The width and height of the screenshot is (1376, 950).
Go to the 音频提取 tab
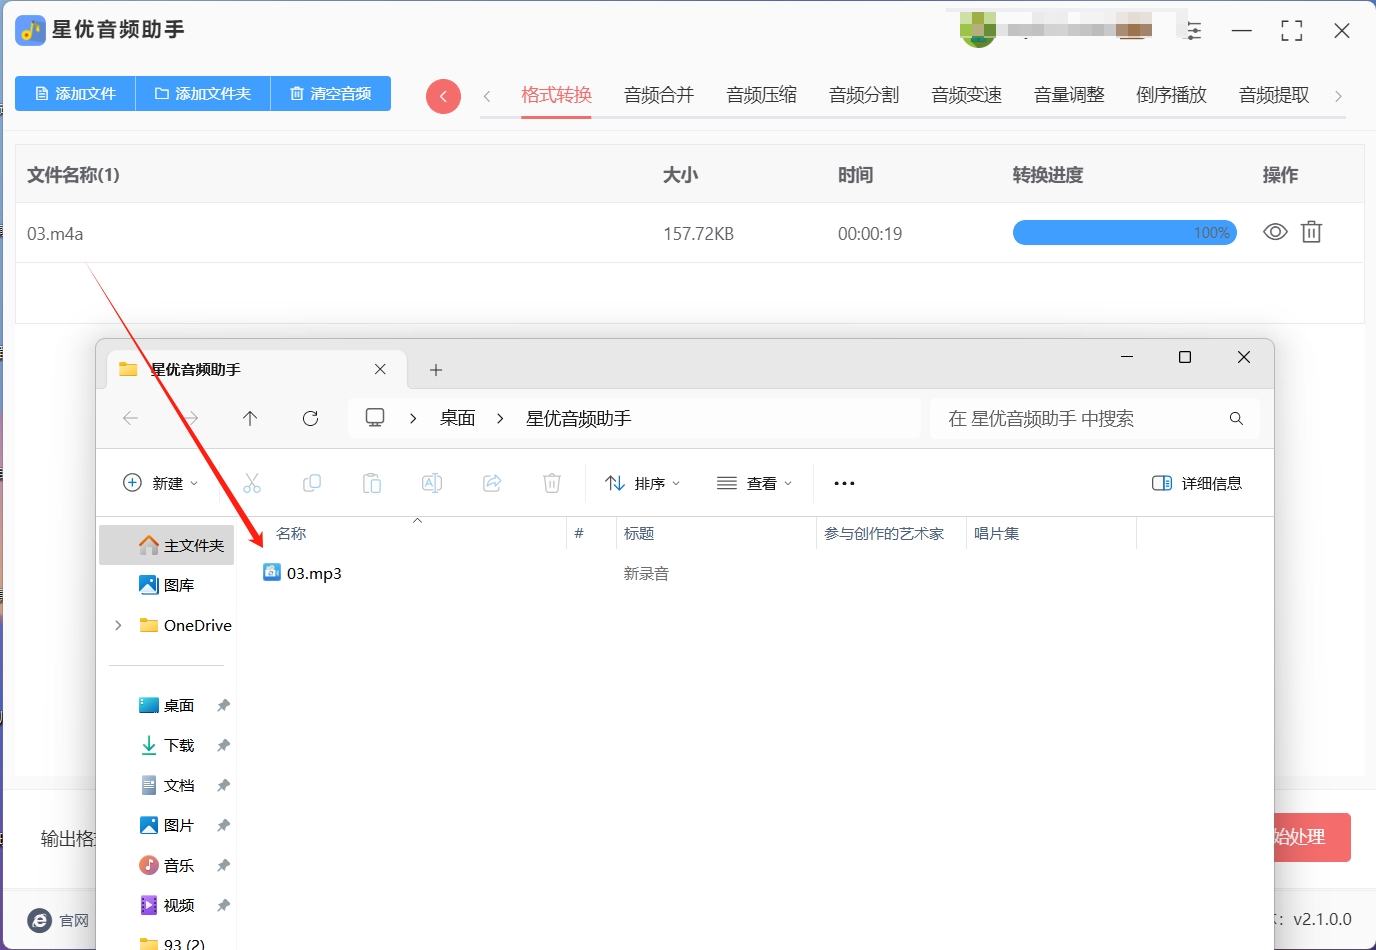pos(1274,95)
